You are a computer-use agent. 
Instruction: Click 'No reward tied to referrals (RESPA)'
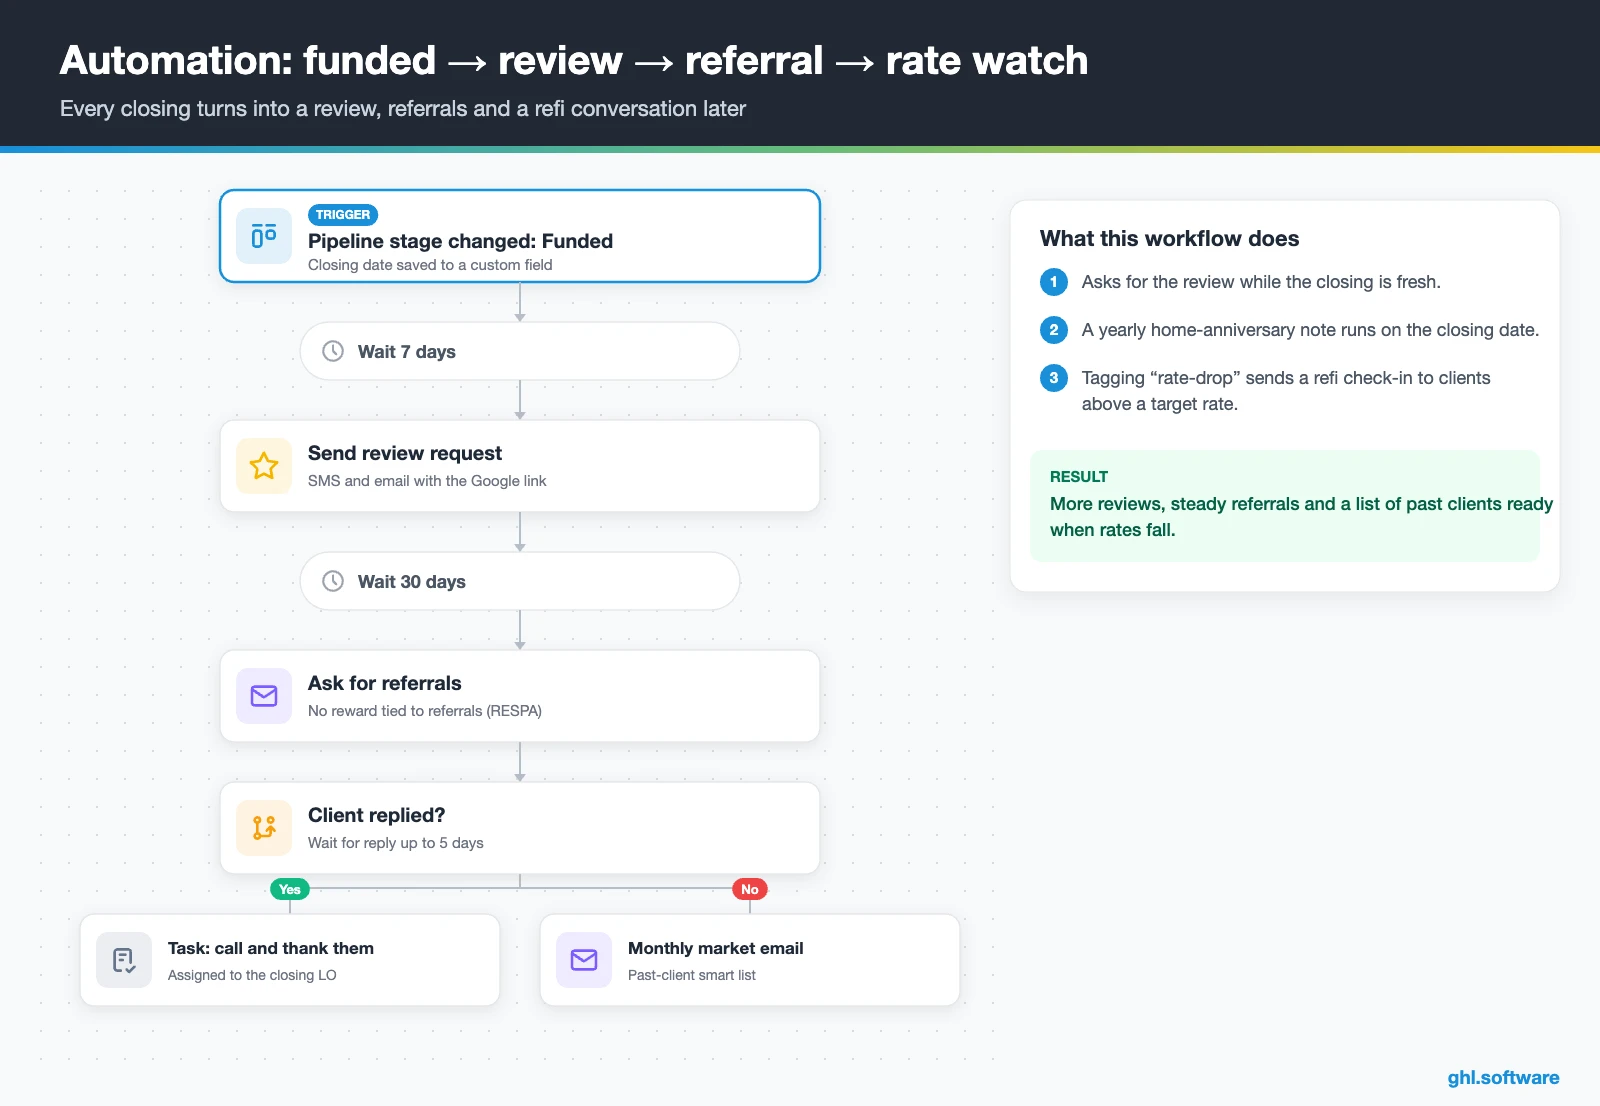(x=425, y=711)
